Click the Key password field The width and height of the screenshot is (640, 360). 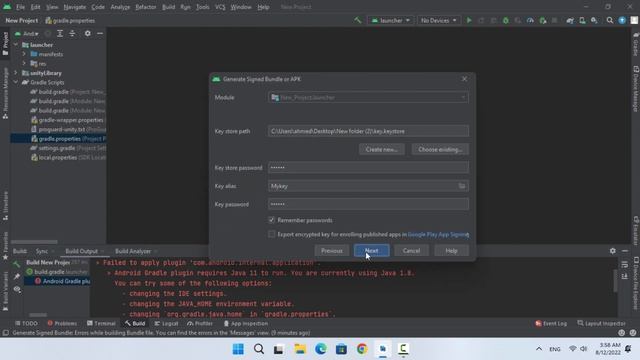(x=368, y=204)
